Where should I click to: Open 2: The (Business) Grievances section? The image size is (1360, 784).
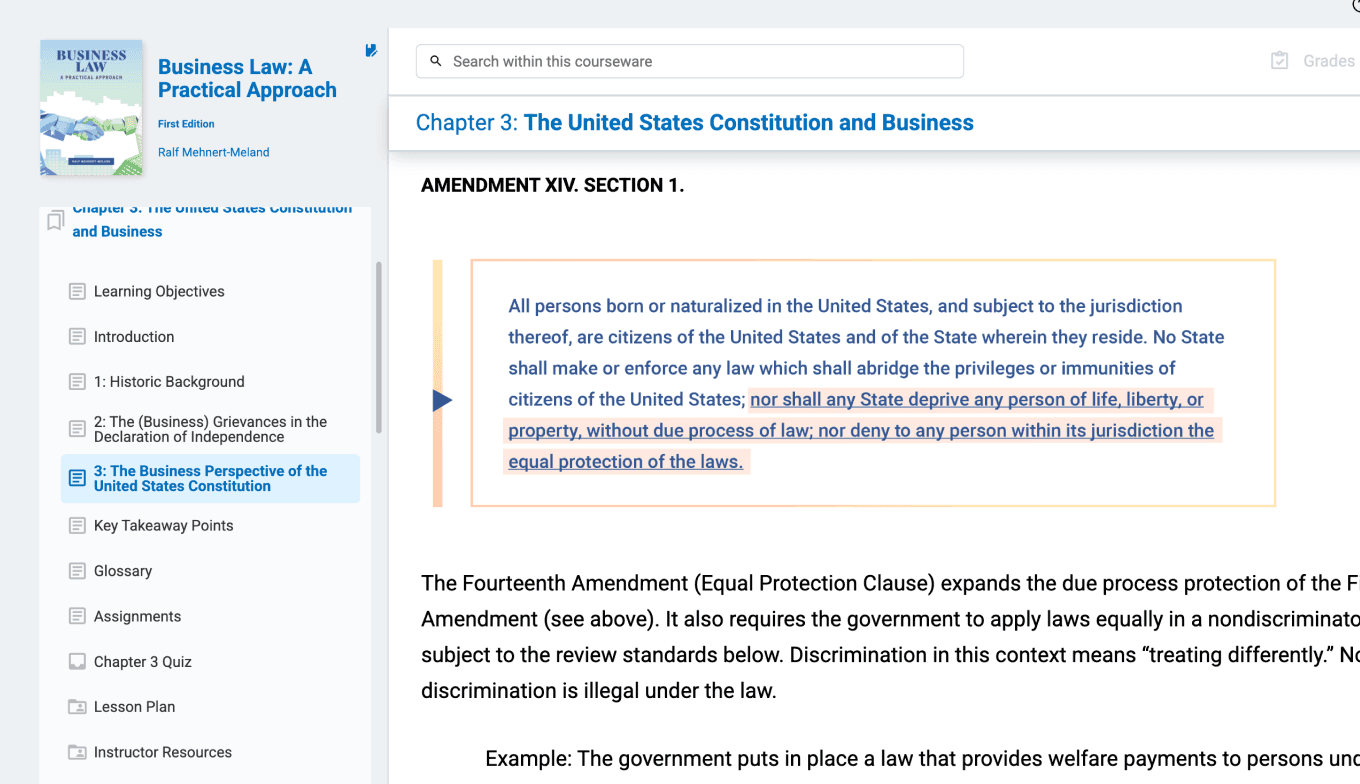(210, 429)
